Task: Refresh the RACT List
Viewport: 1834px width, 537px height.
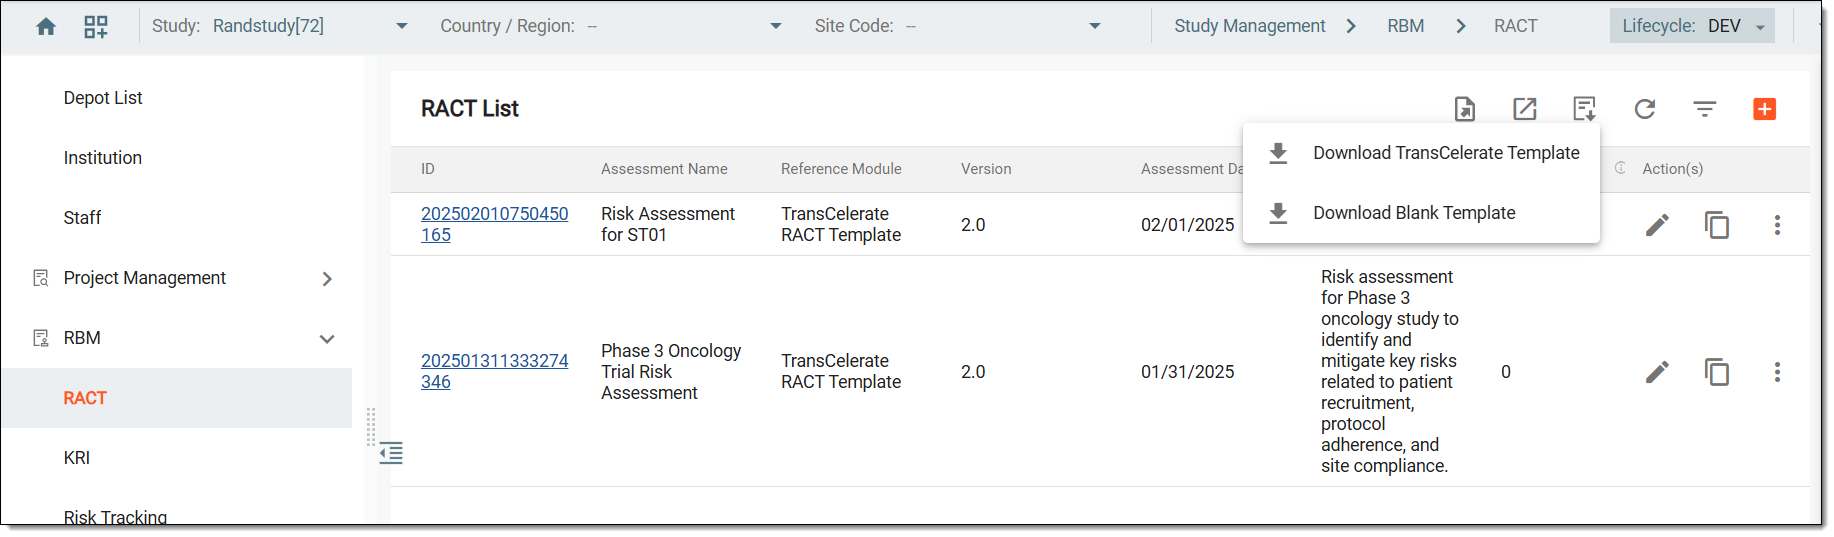Action: point(1645,109)
